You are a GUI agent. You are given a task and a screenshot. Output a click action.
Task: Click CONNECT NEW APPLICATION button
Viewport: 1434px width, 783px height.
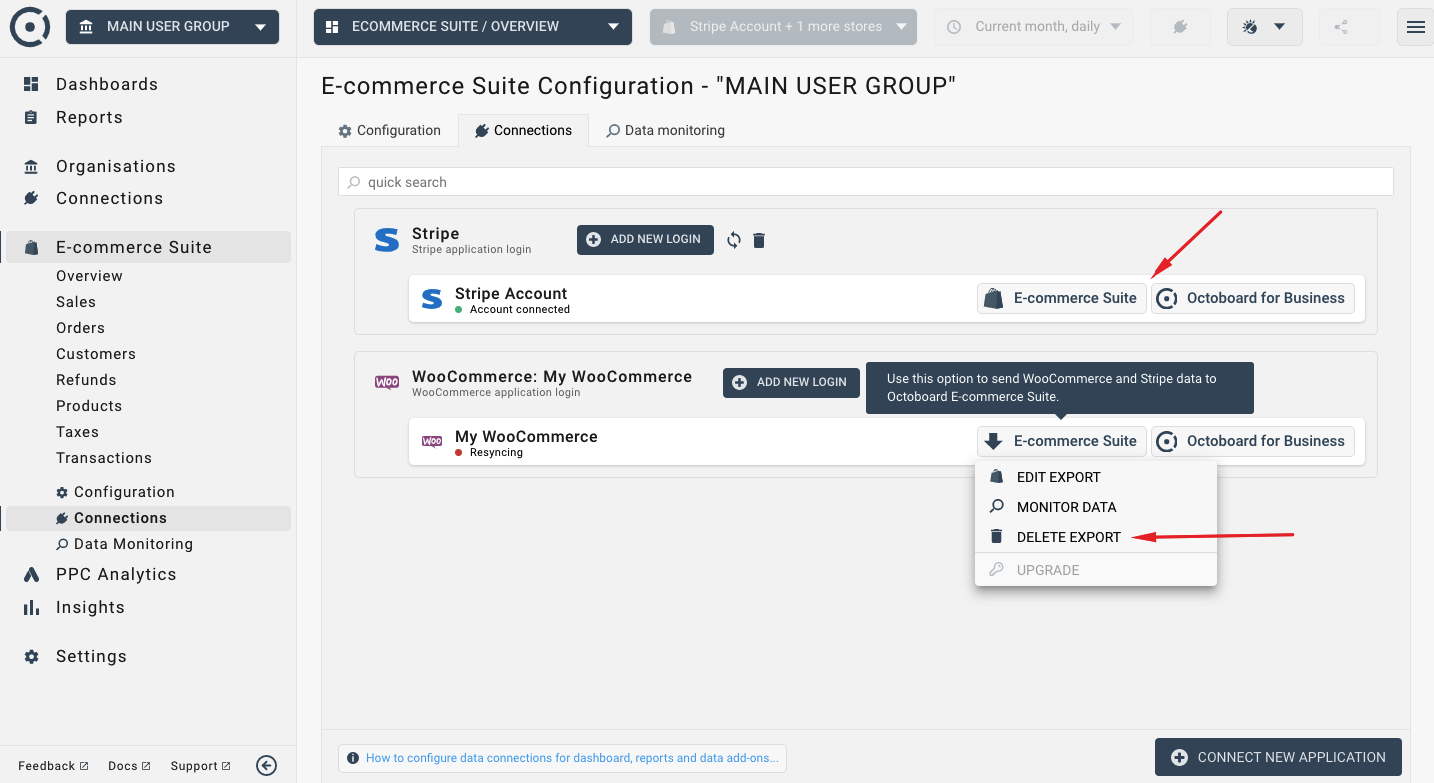pos(1278,757)
